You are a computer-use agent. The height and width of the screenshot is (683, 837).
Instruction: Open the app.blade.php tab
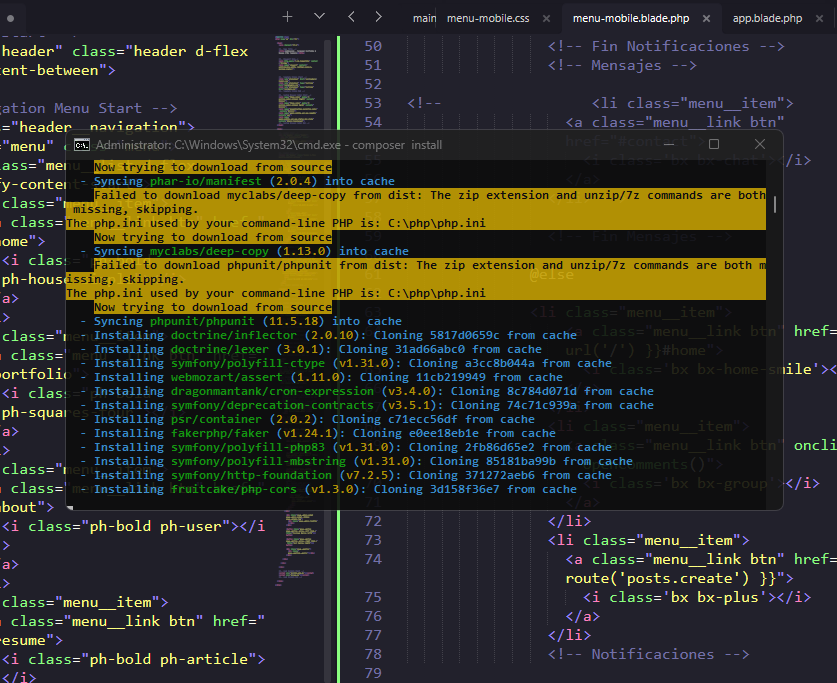pos(767,18)
